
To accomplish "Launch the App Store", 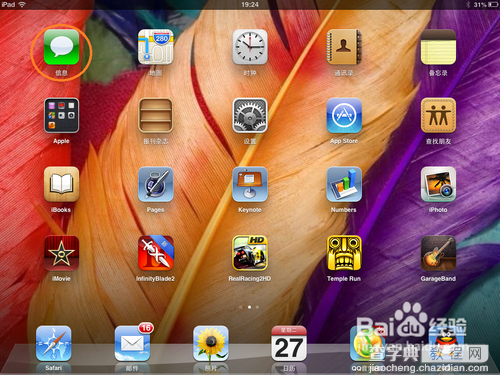I will click(344, 116).
